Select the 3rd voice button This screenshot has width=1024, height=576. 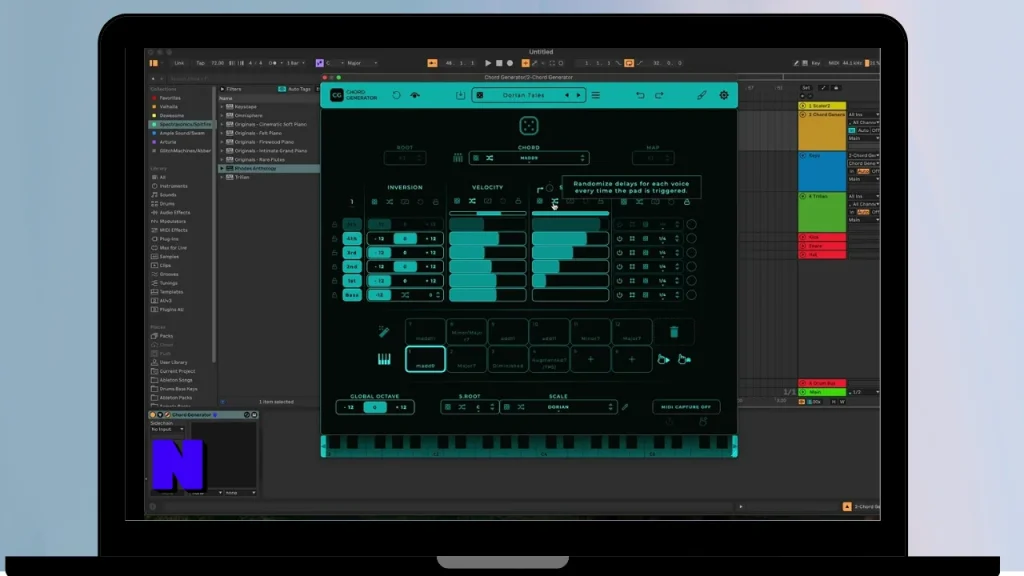(x=352, y=253)
